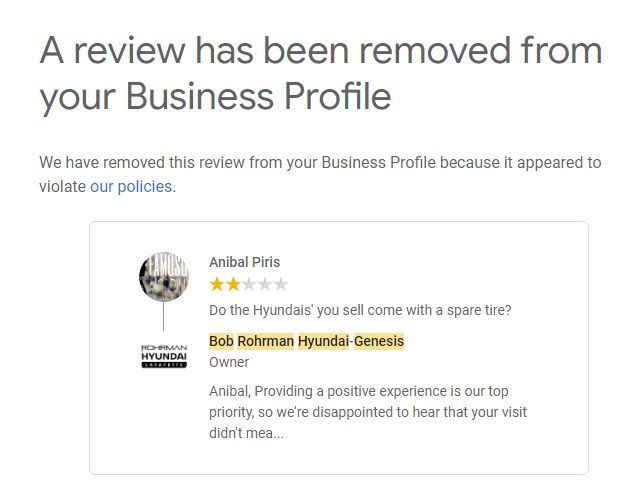Expand truncated reply at "didn't mea..."
The image size is (641, 503).
(x=261, y=433)
